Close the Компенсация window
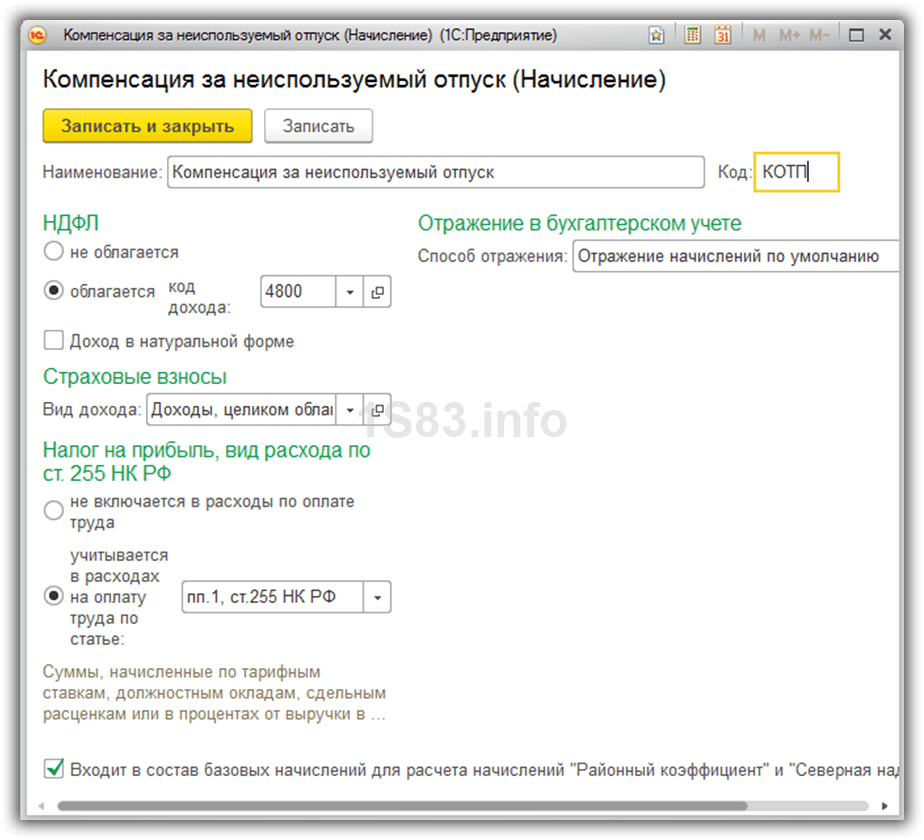Viewport: 924px width, 840px height. point(885,35)
